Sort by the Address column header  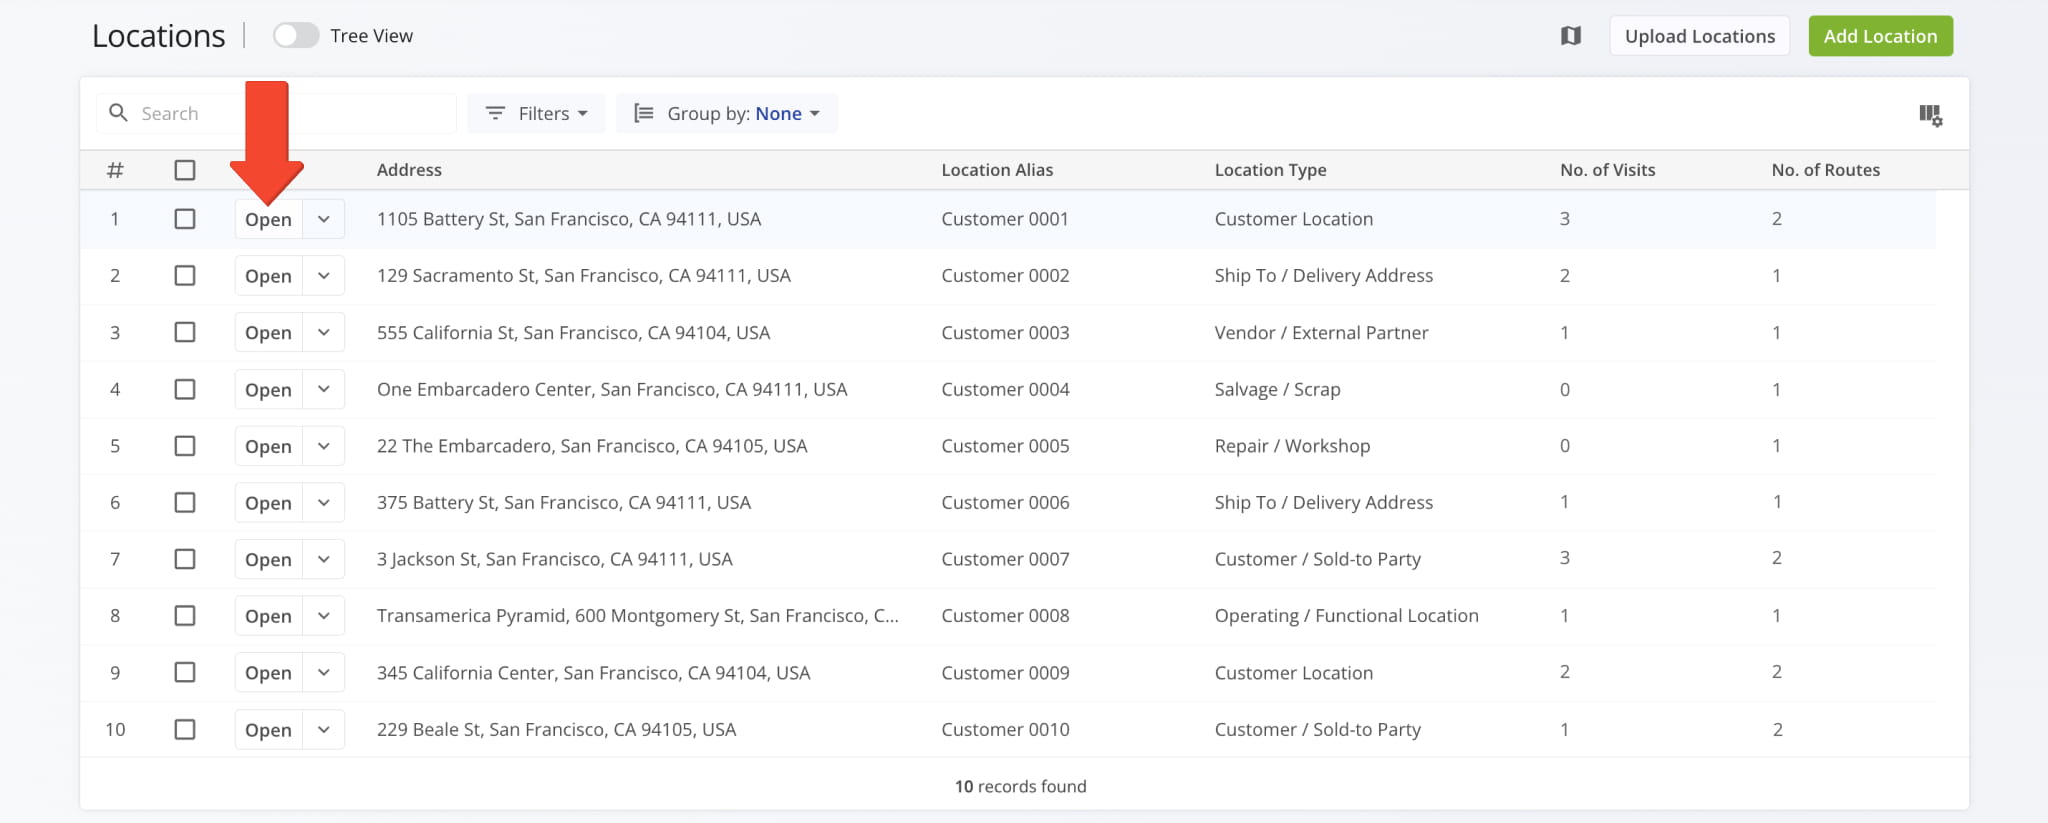tap(409, 170)
